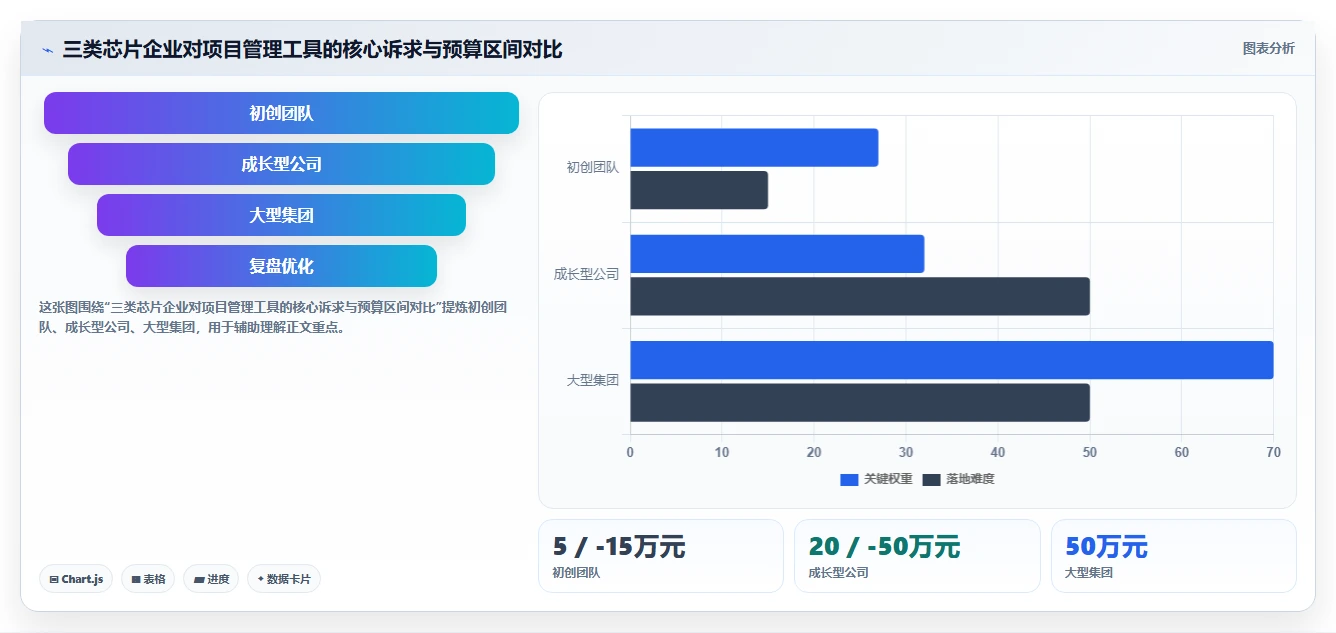Image resolution: width=1336 pixels, height=633 pixels.
Task: Click the dark bar for 初创团队
Action: [x=699, y=190]
